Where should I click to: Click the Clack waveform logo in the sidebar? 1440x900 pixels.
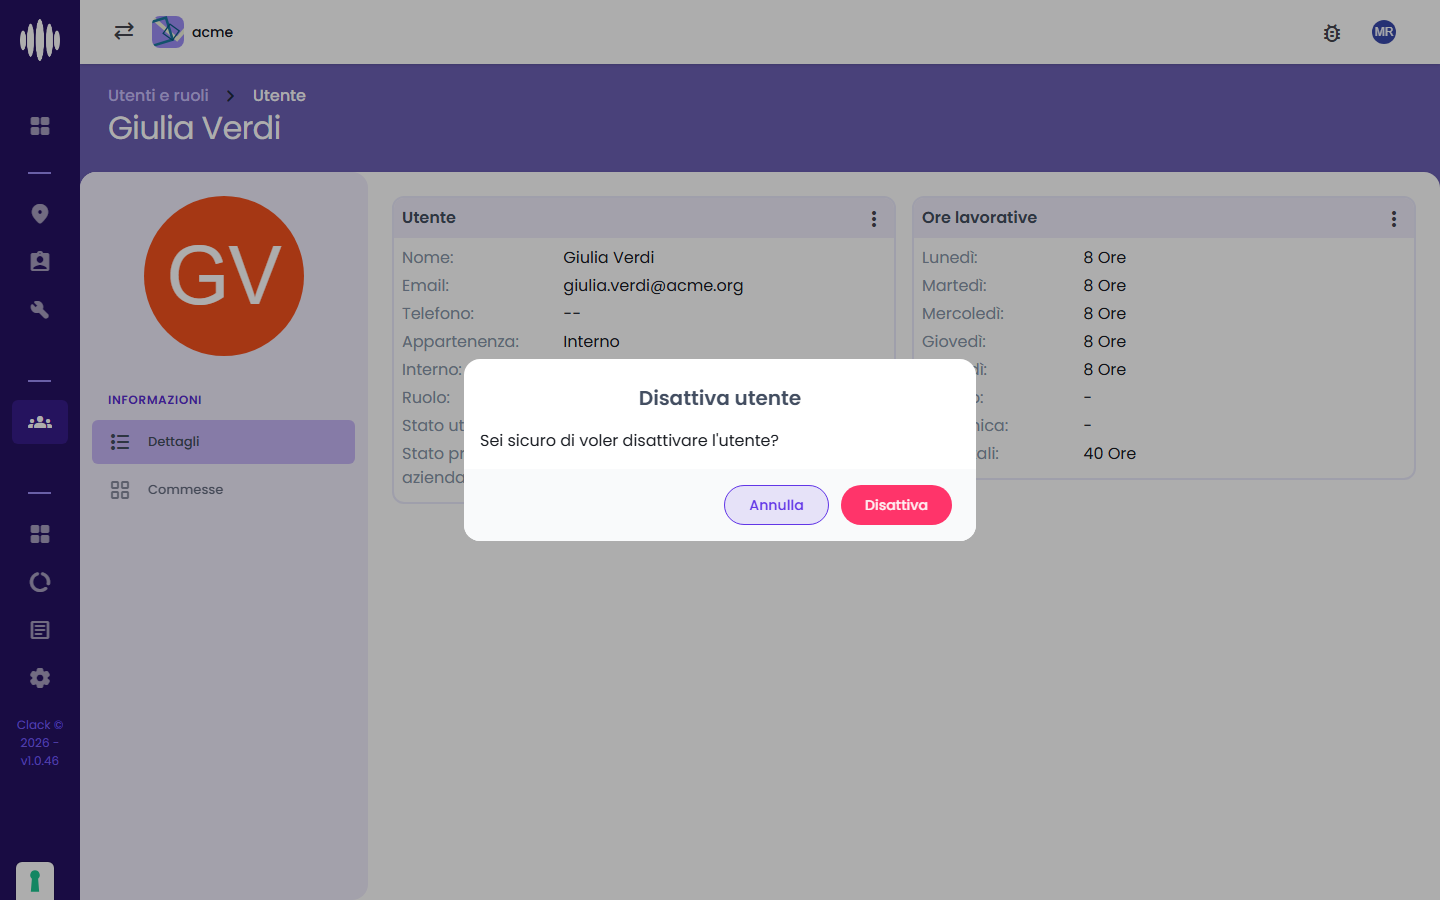click(40, 40)
